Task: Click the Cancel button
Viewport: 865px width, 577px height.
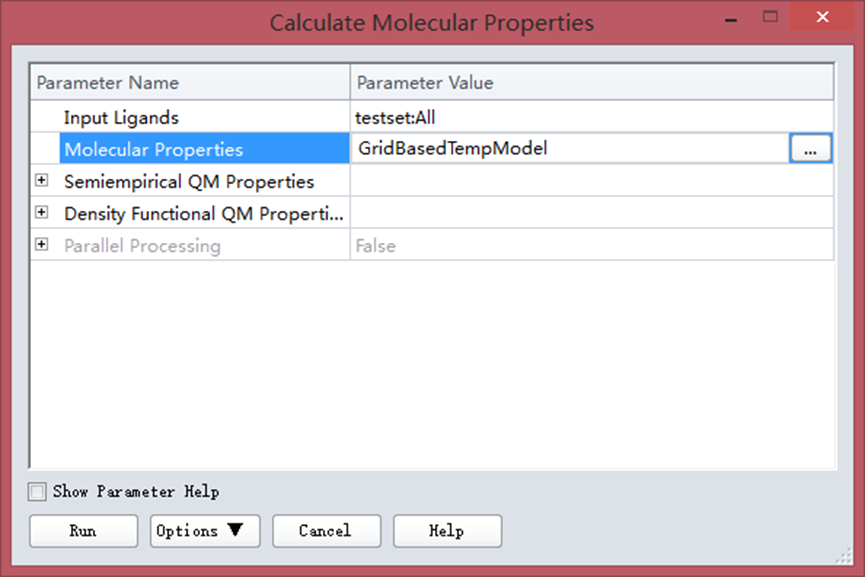Action: [326, 531]
